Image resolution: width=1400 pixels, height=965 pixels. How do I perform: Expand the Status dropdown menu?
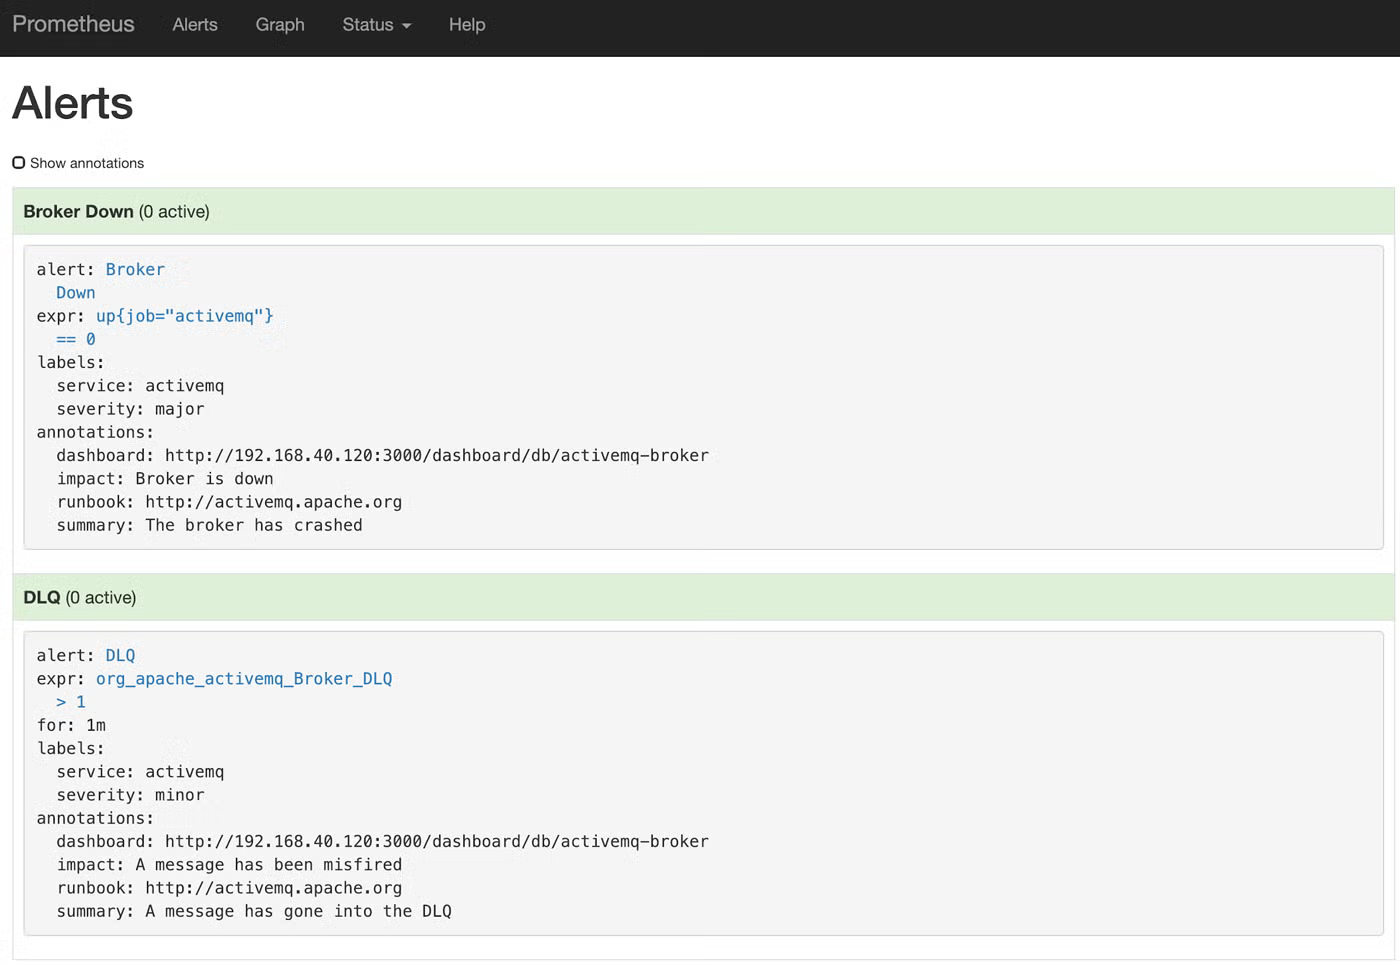click(x=377, y=25)
